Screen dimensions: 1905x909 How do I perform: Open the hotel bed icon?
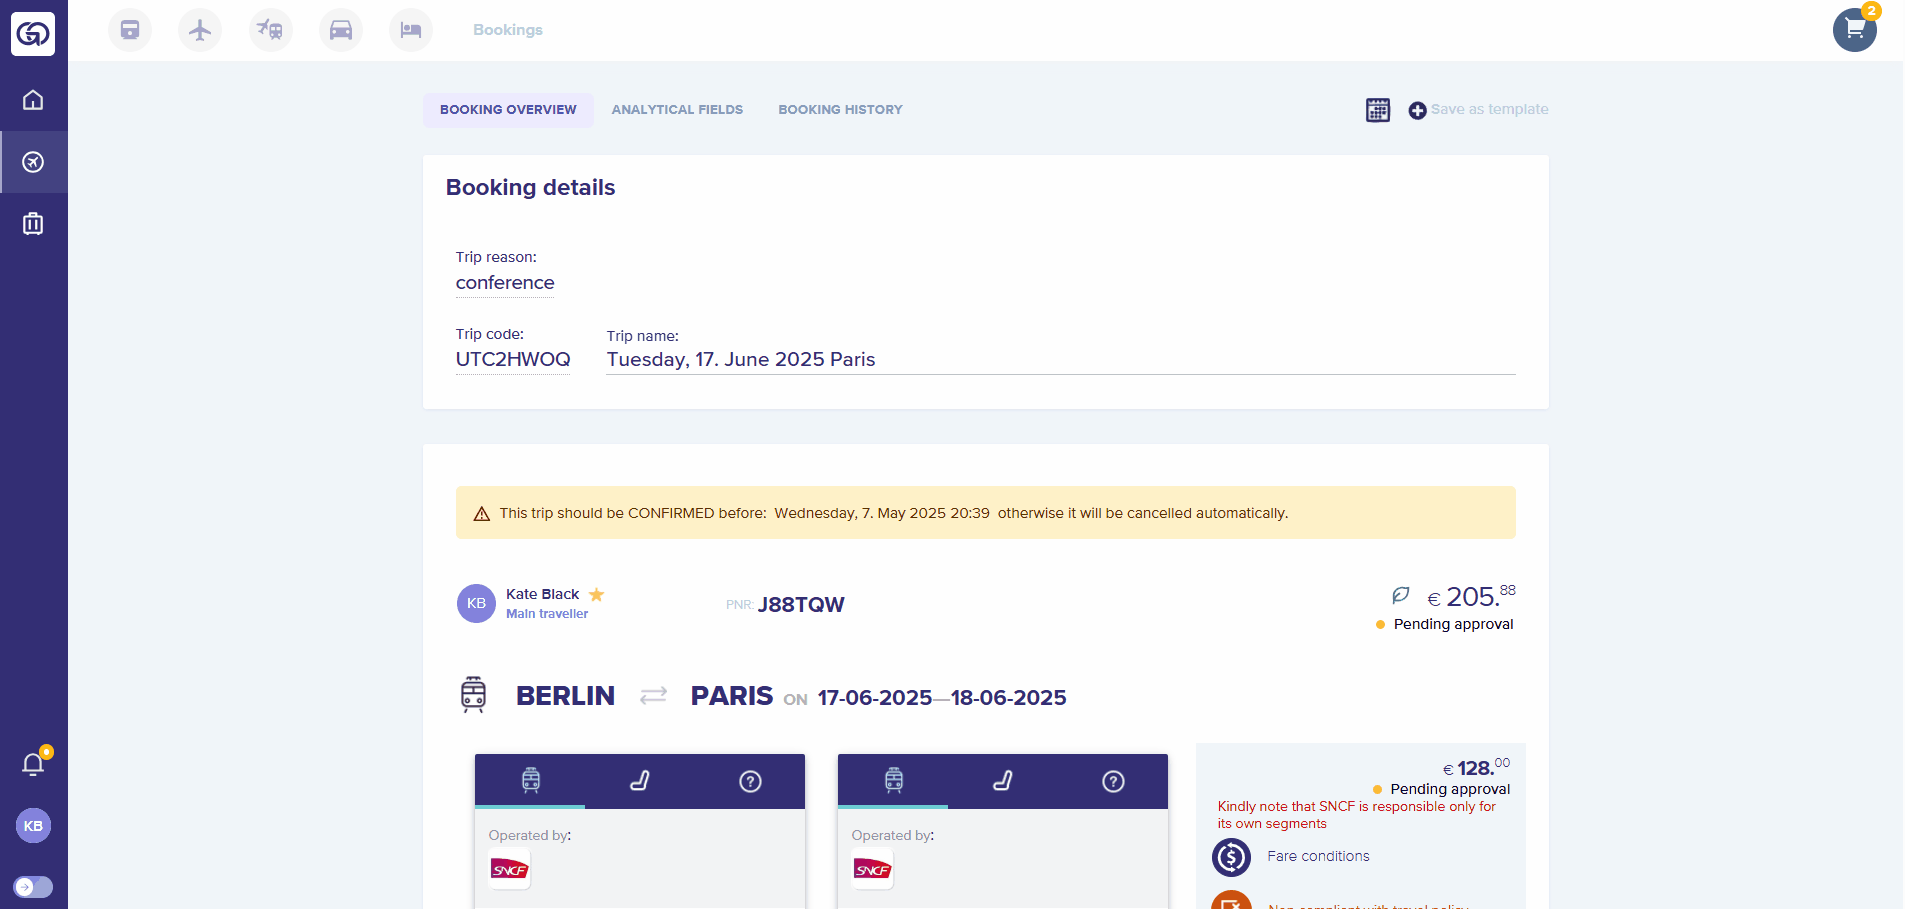411,30
